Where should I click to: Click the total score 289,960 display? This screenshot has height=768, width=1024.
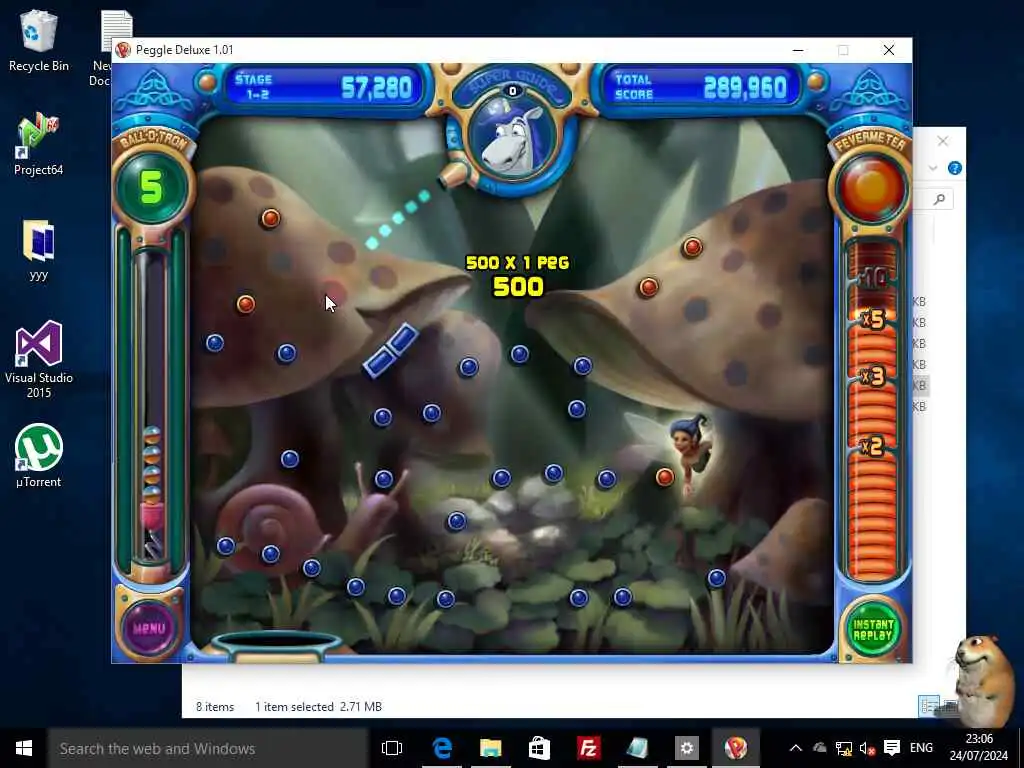click(x=745, y=87)
